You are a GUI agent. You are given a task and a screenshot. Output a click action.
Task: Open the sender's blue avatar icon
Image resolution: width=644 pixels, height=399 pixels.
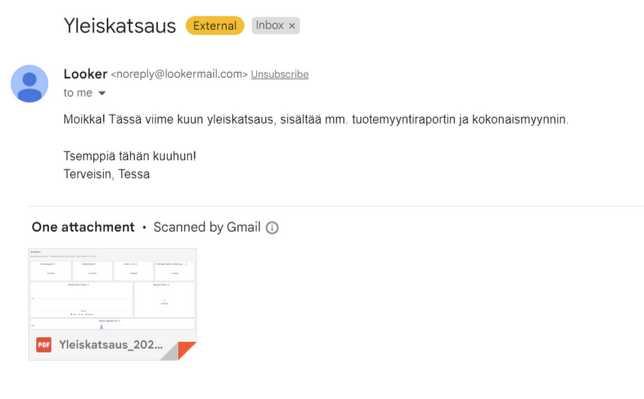tap(30, 83)
